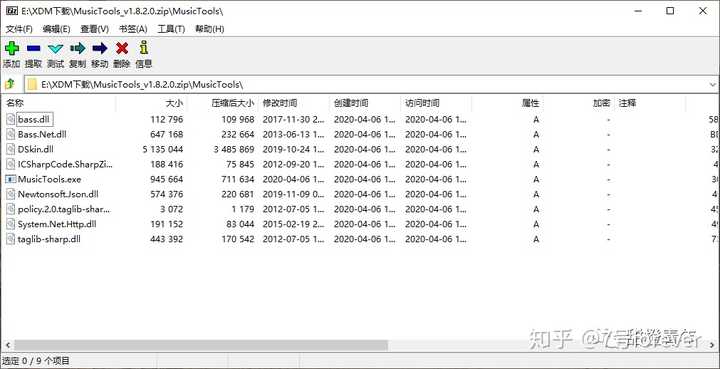Screen dimensions: 720x369
Task: Click the up-folder arrow beside address bar
Action: pos(10,84)
